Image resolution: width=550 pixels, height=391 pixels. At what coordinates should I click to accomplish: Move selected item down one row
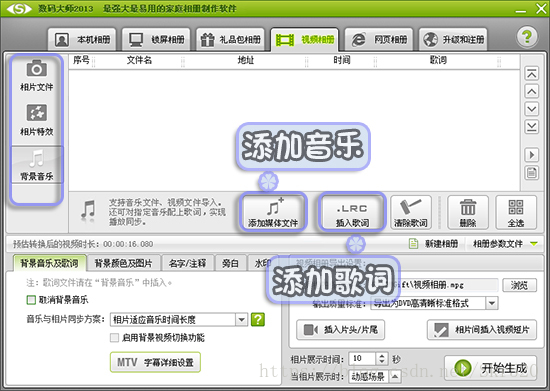click(x=532, y=109)
